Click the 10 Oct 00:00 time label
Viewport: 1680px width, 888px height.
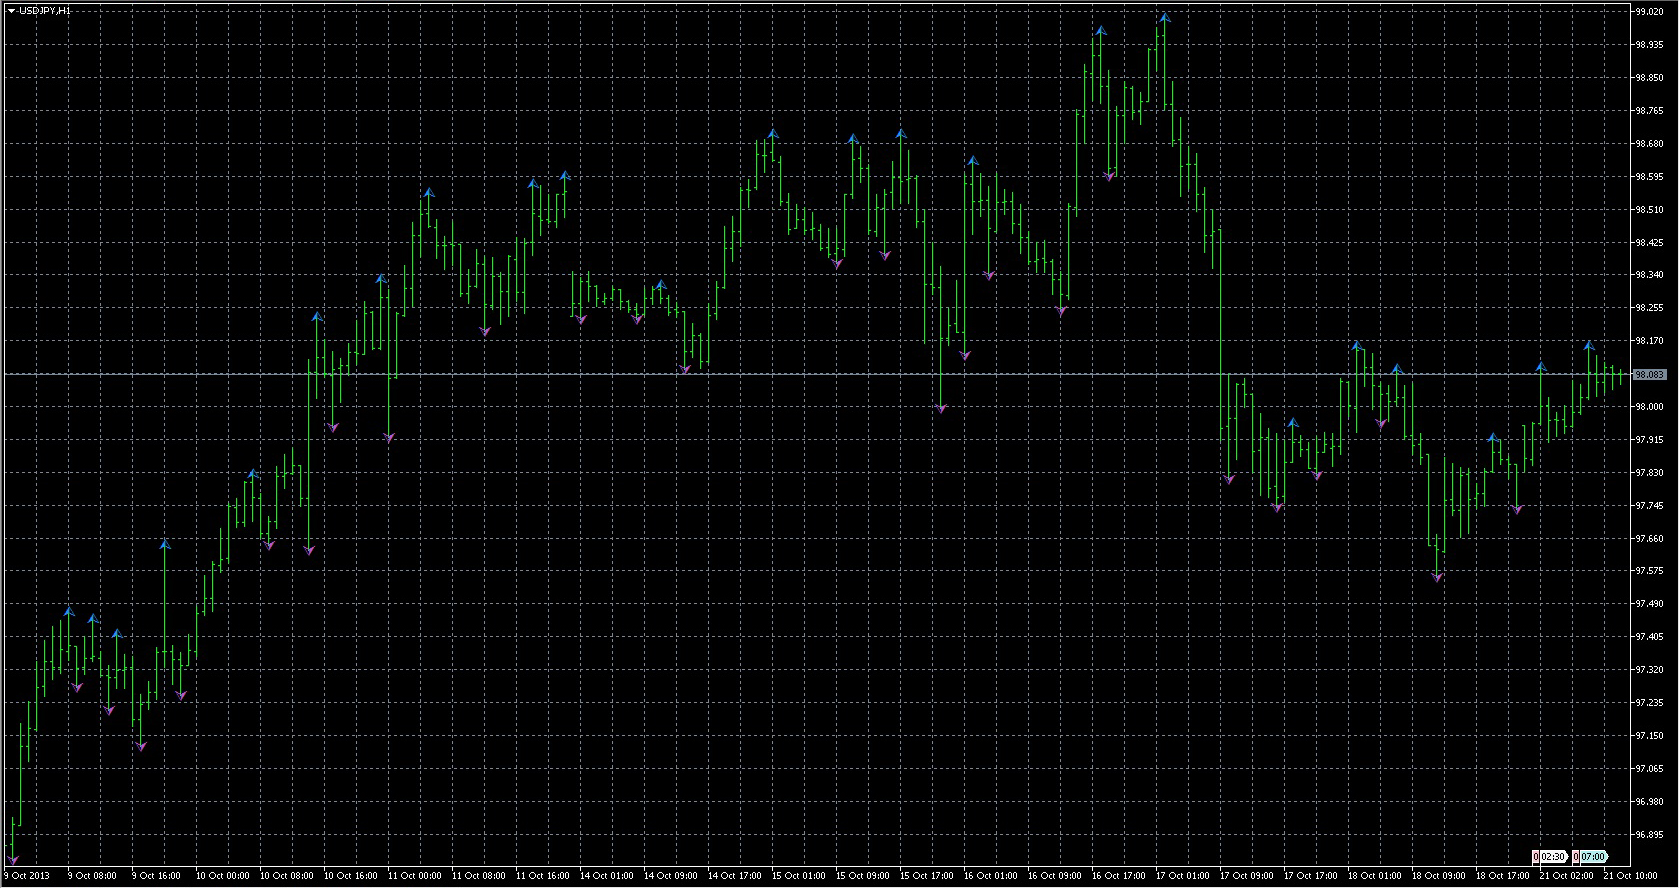221,876
